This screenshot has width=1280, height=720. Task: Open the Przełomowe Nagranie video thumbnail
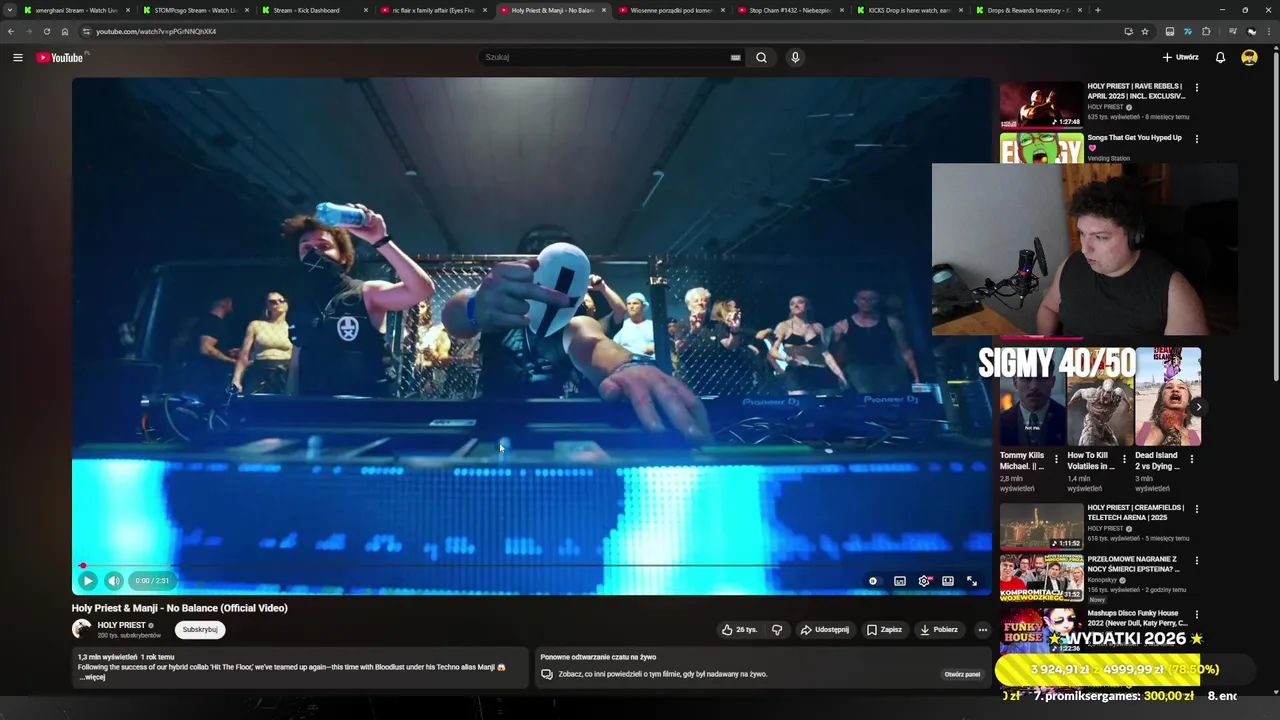(1041, 578)
